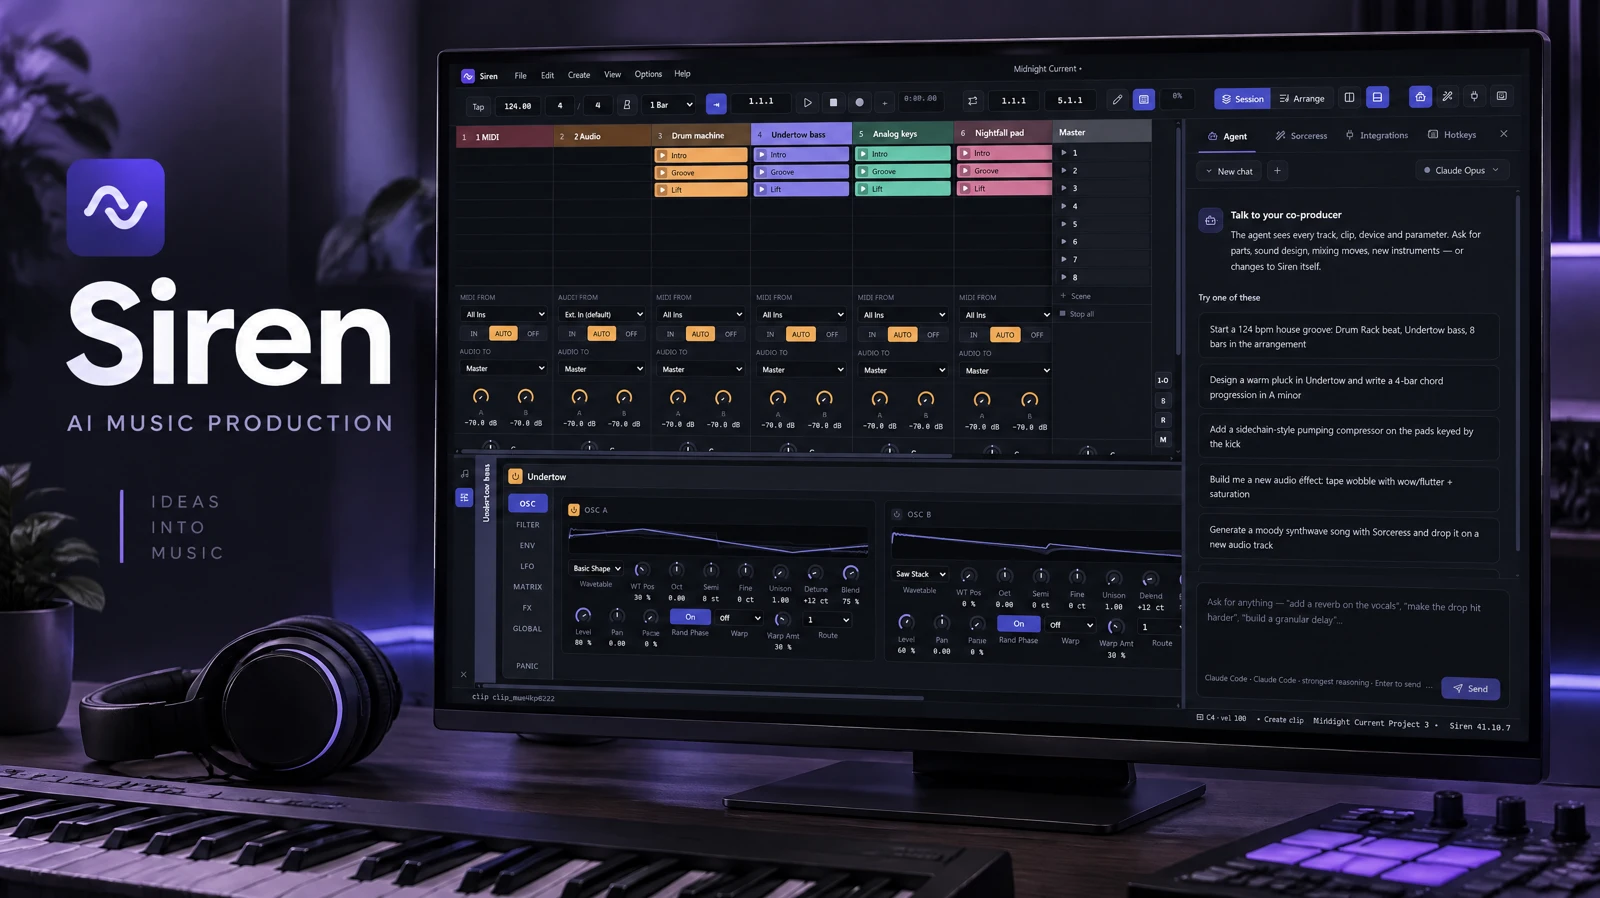Toggle the OSC A power button
This screenshot has height=898, width=1600.
(x=574, y=510)
